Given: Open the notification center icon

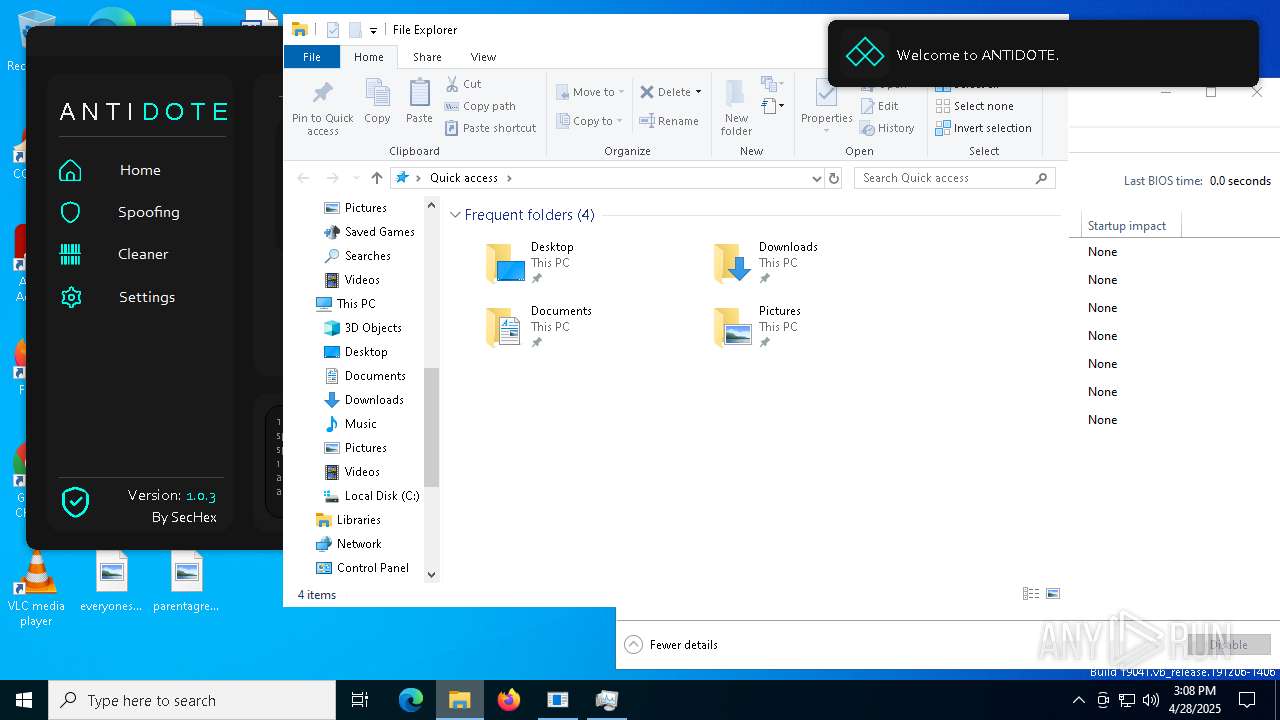Looking at the screenshot, I should coord(1247,700).
